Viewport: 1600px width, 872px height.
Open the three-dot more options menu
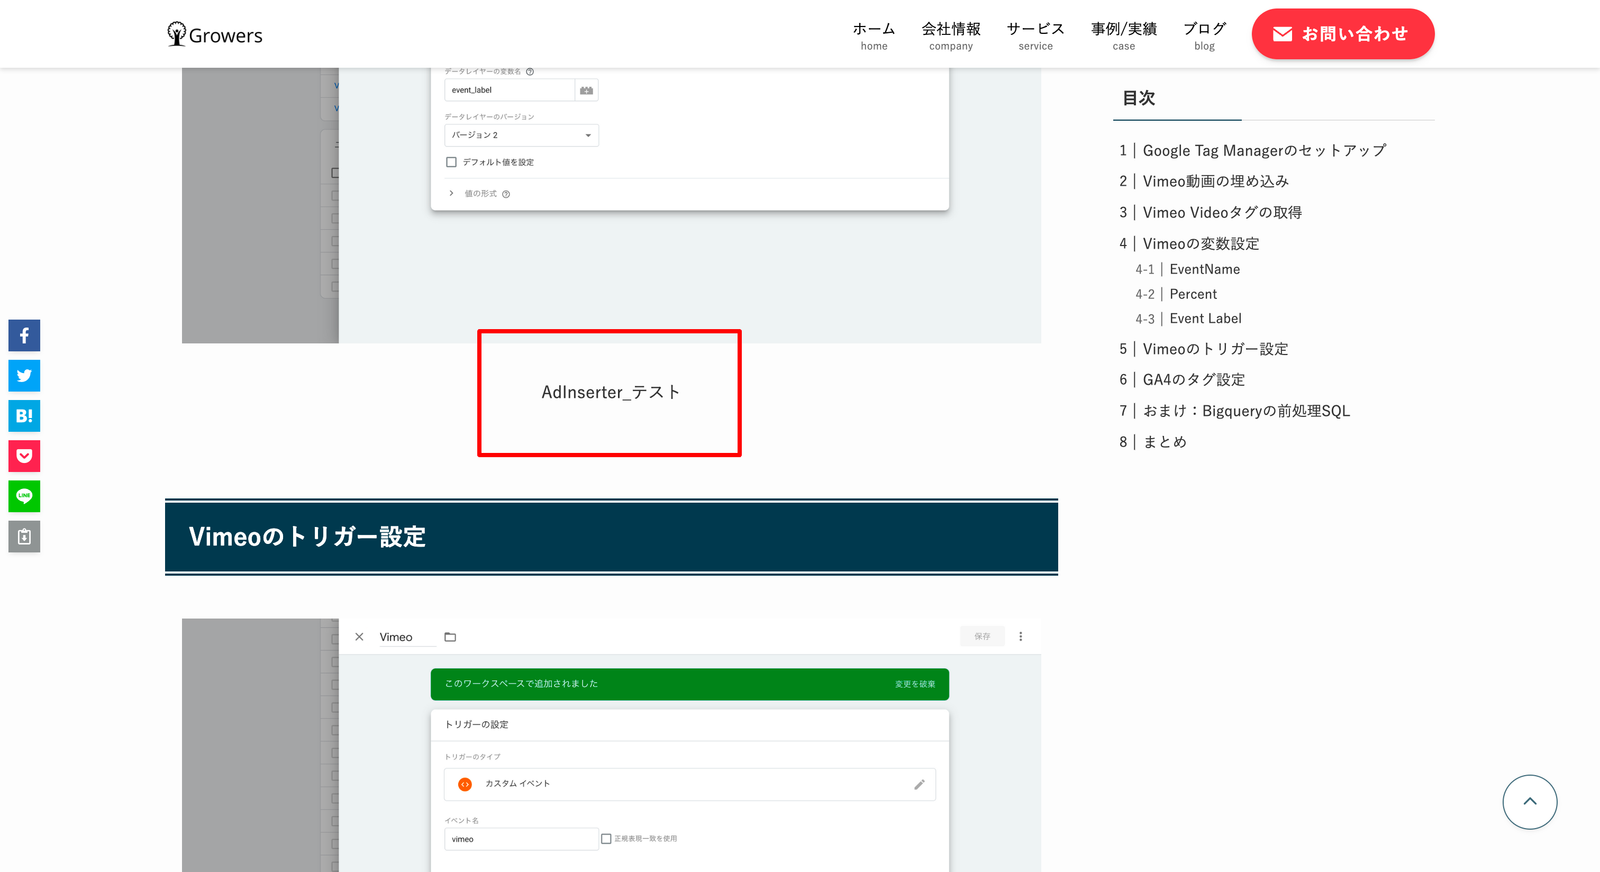(1021, 636)
